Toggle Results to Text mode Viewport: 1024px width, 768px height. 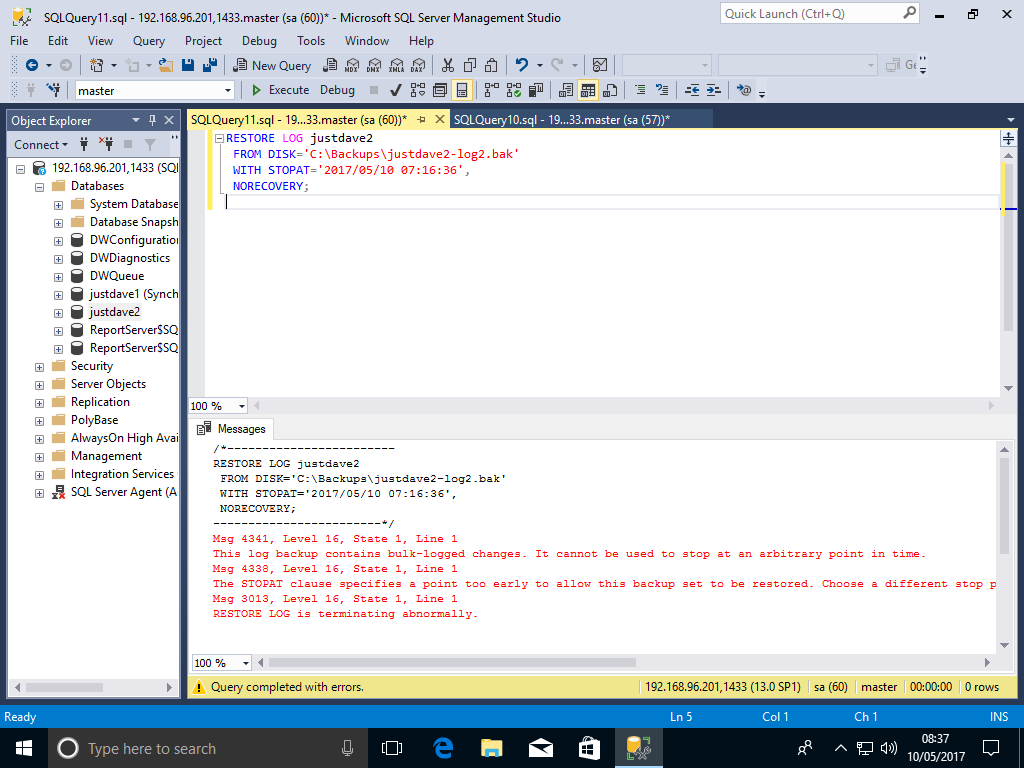click(x=566, y=90)
